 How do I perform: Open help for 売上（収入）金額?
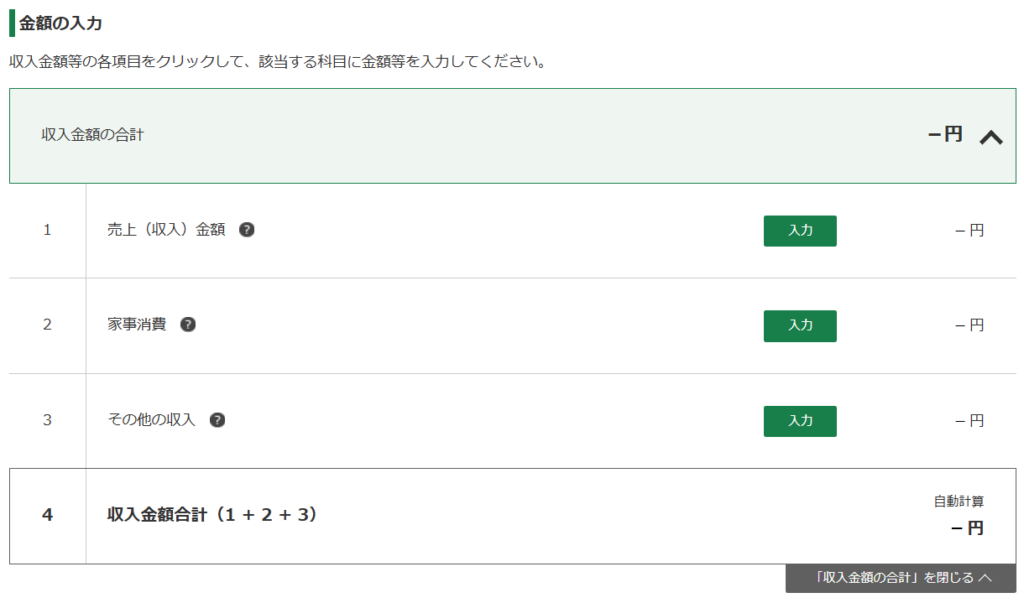click(x=247, y=230)
